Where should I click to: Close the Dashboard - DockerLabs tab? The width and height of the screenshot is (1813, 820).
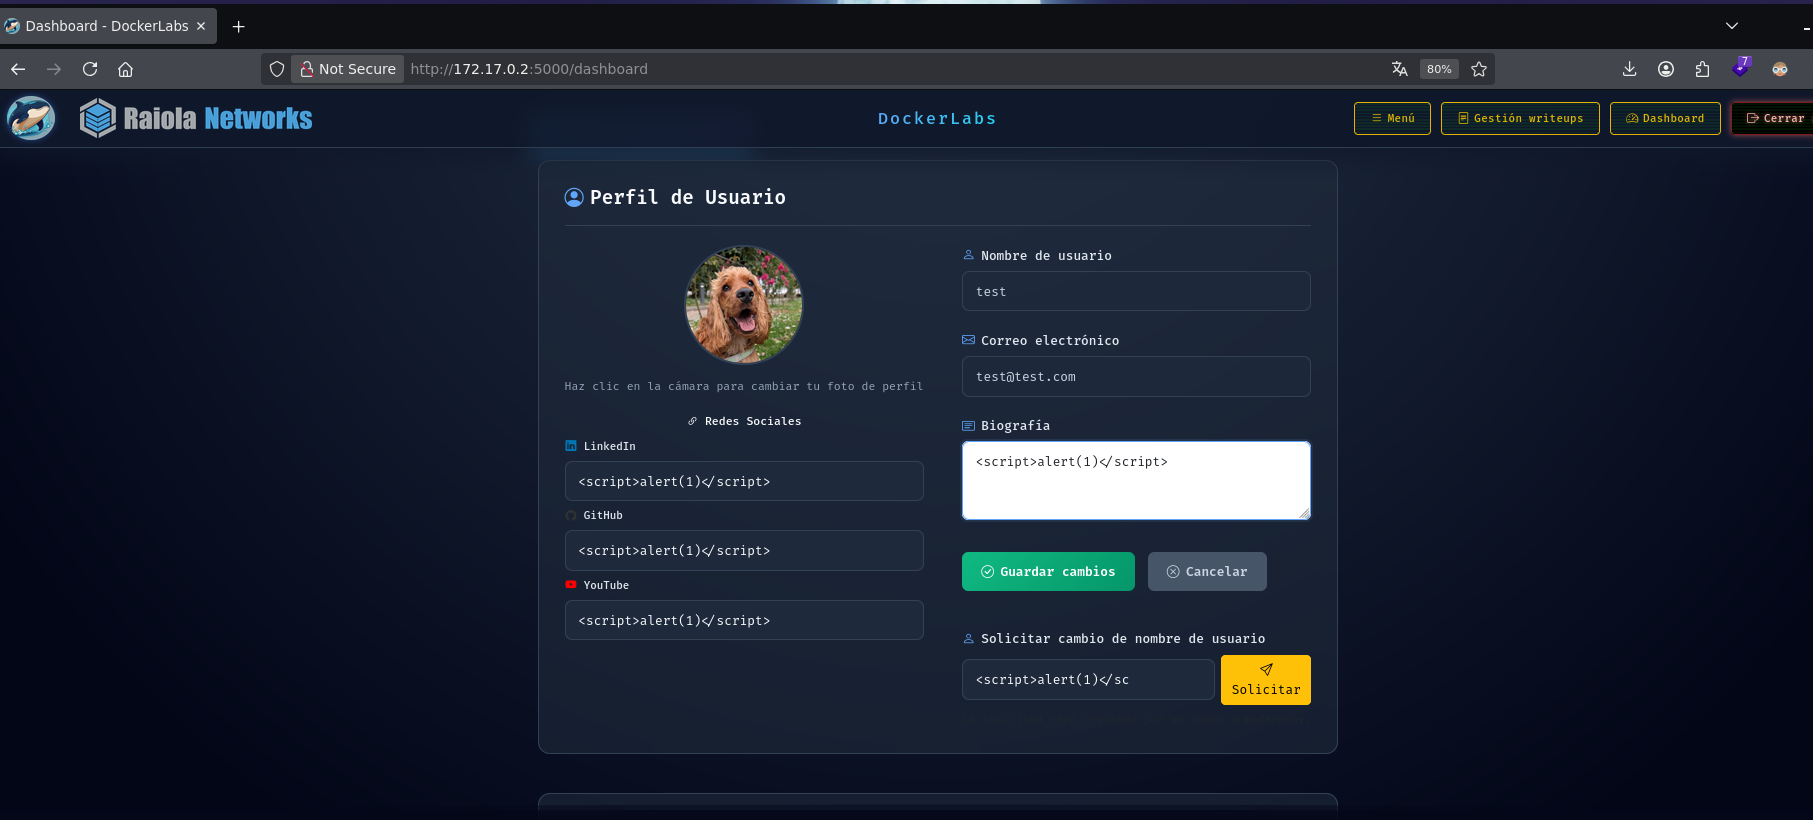click(x=201, y=26)
